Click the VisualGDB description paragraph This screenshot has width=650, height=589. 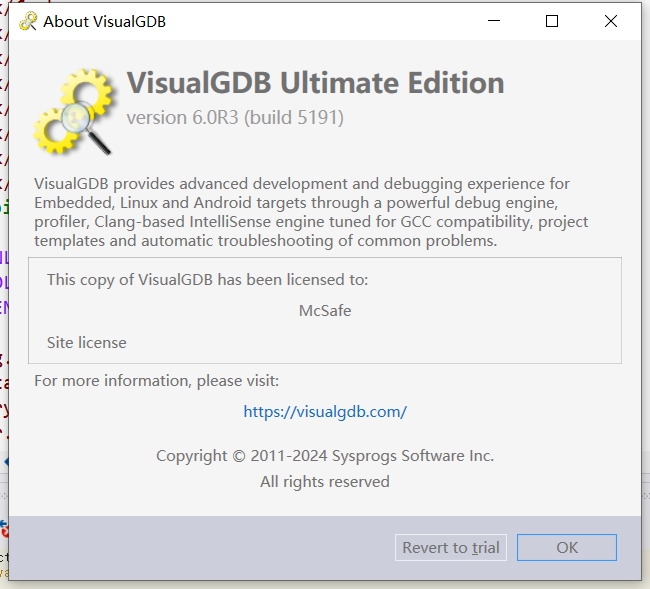click(x=311, y=212)
